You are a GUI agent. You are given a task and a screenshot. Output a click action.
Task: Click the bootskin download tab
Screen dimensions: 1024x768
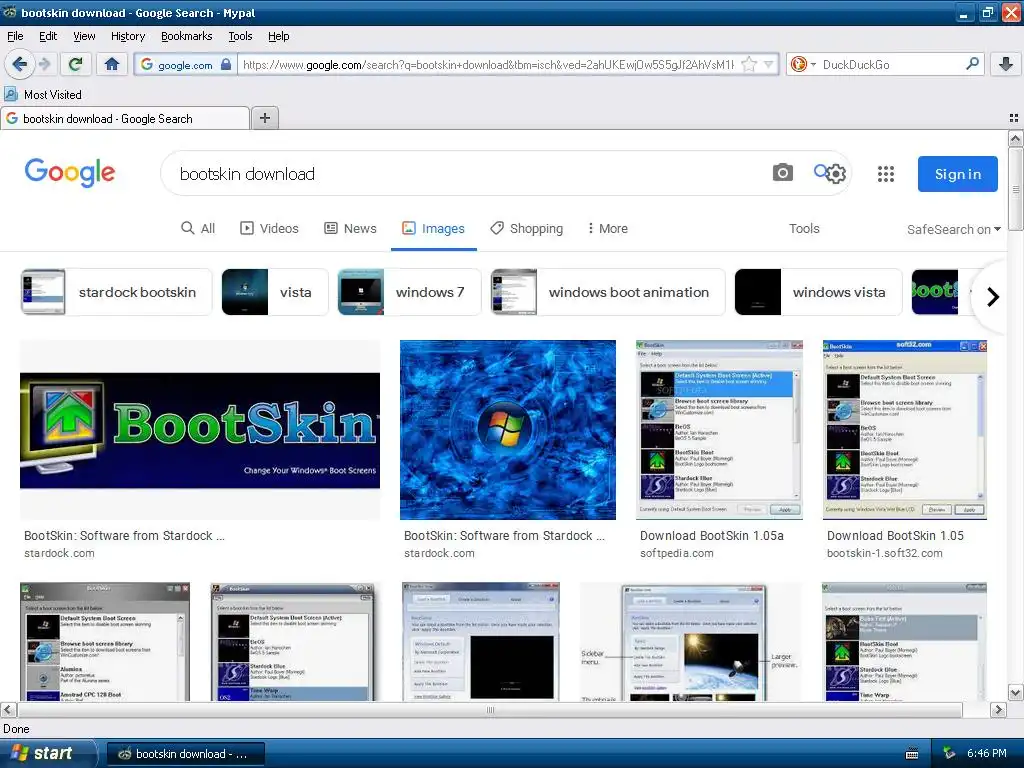(125, 118)
